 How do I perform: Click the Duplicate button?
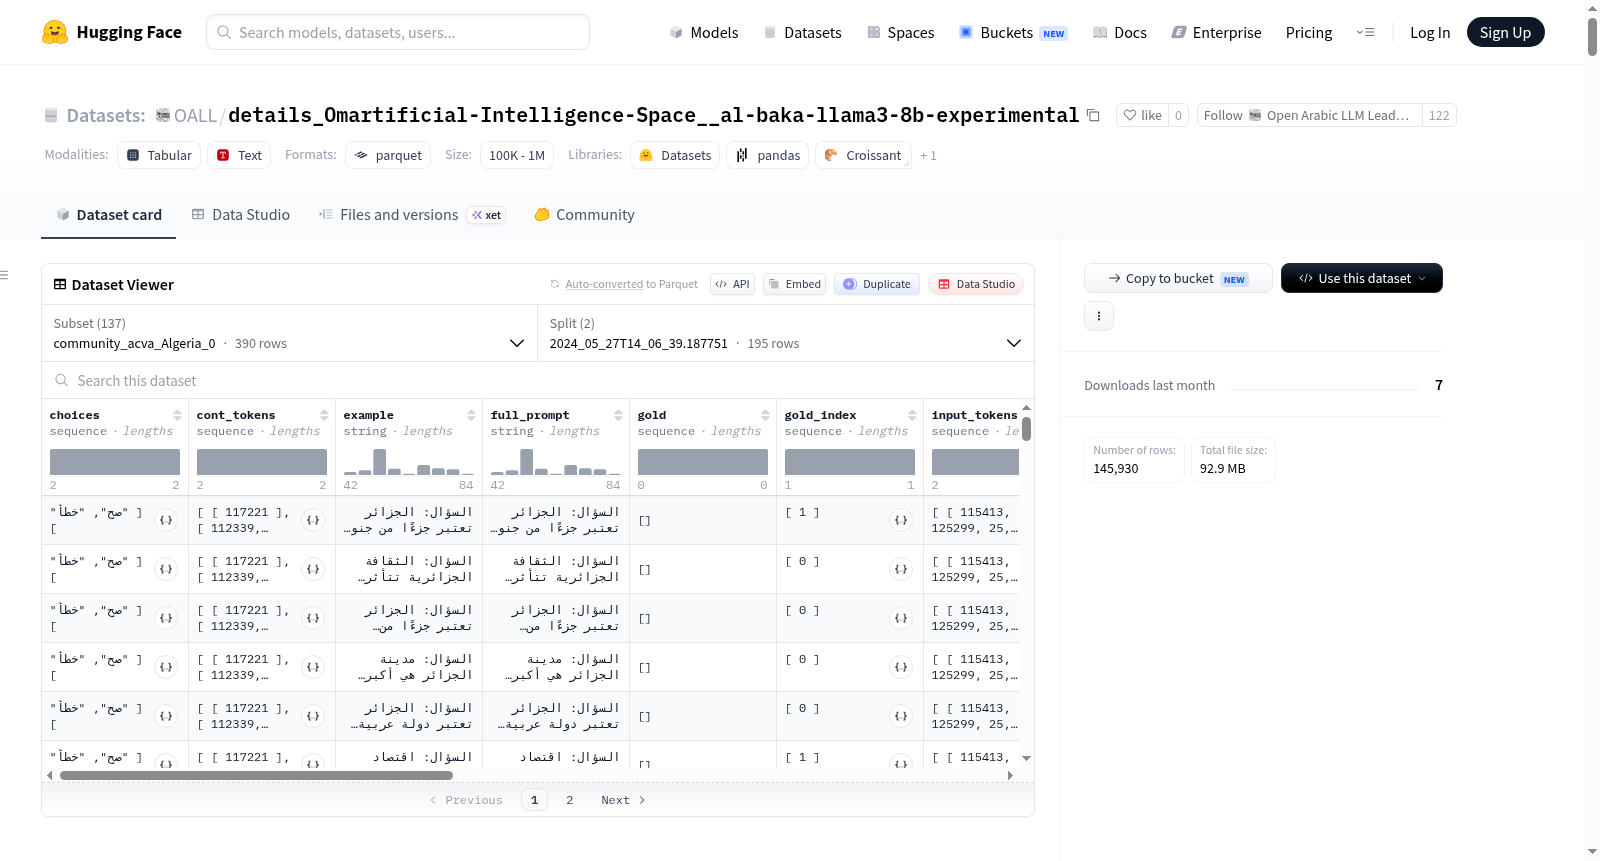point(877,284)
